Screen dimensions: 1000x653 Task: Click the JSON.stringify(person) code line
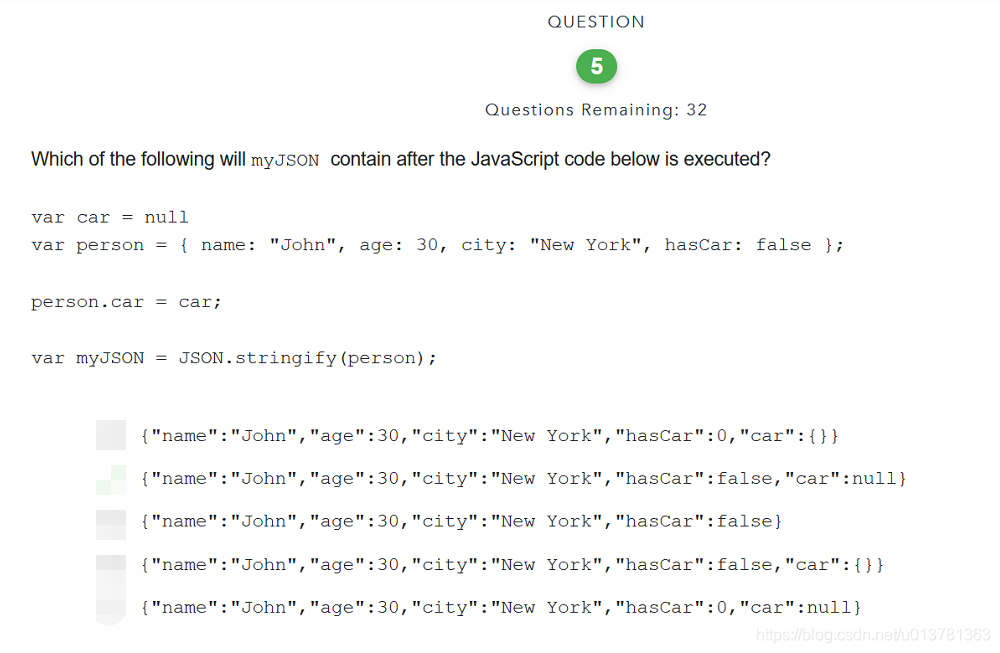[x=235, y=357]
